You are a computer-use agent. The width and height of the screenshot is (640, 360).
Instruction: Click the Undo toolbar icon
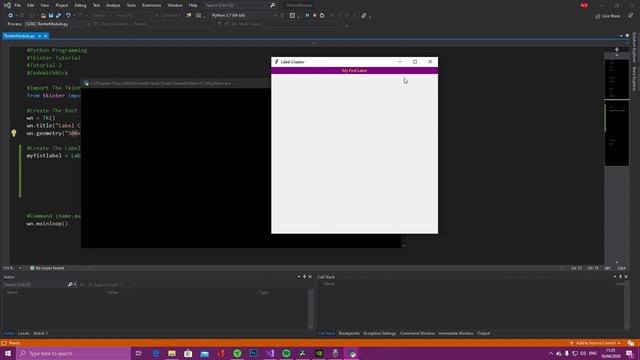click(x=68, y=16)
